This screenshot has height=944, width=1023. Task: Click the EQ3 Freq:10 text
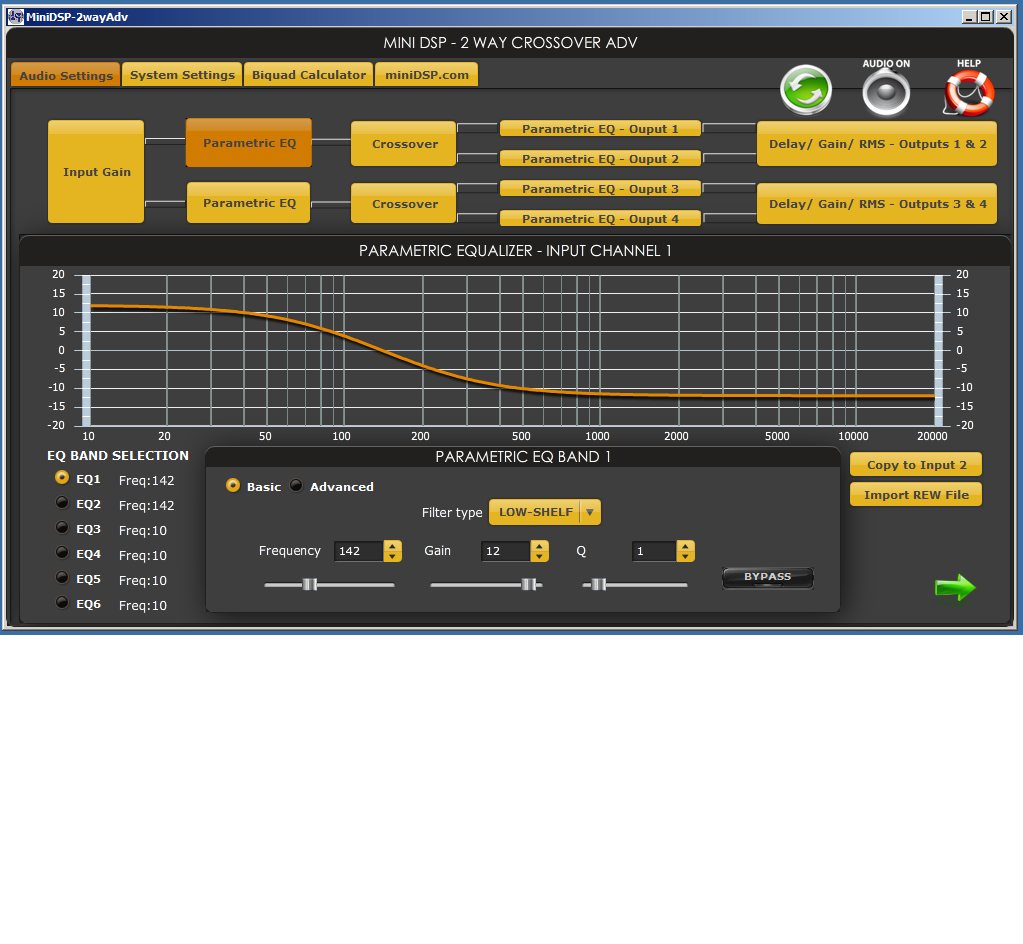(143, 530)
